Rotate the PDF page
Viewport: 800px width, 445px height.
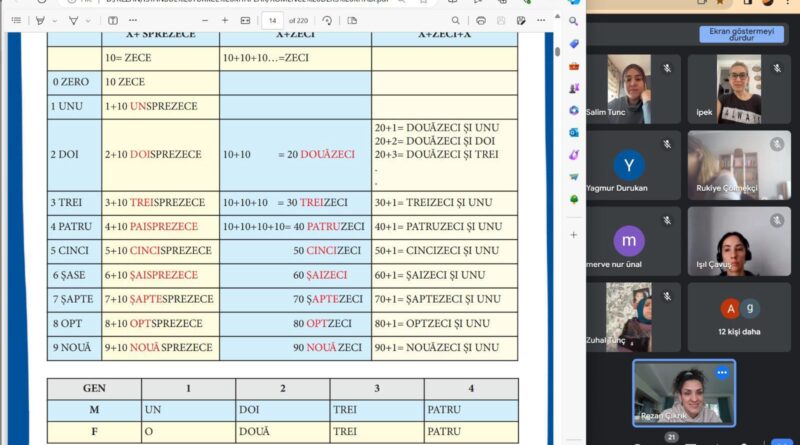click(329, 20)
